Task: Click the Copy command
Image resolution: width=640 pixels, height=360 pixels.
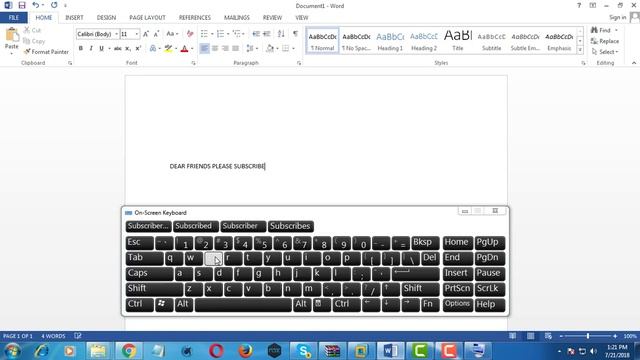Action: 34,41
